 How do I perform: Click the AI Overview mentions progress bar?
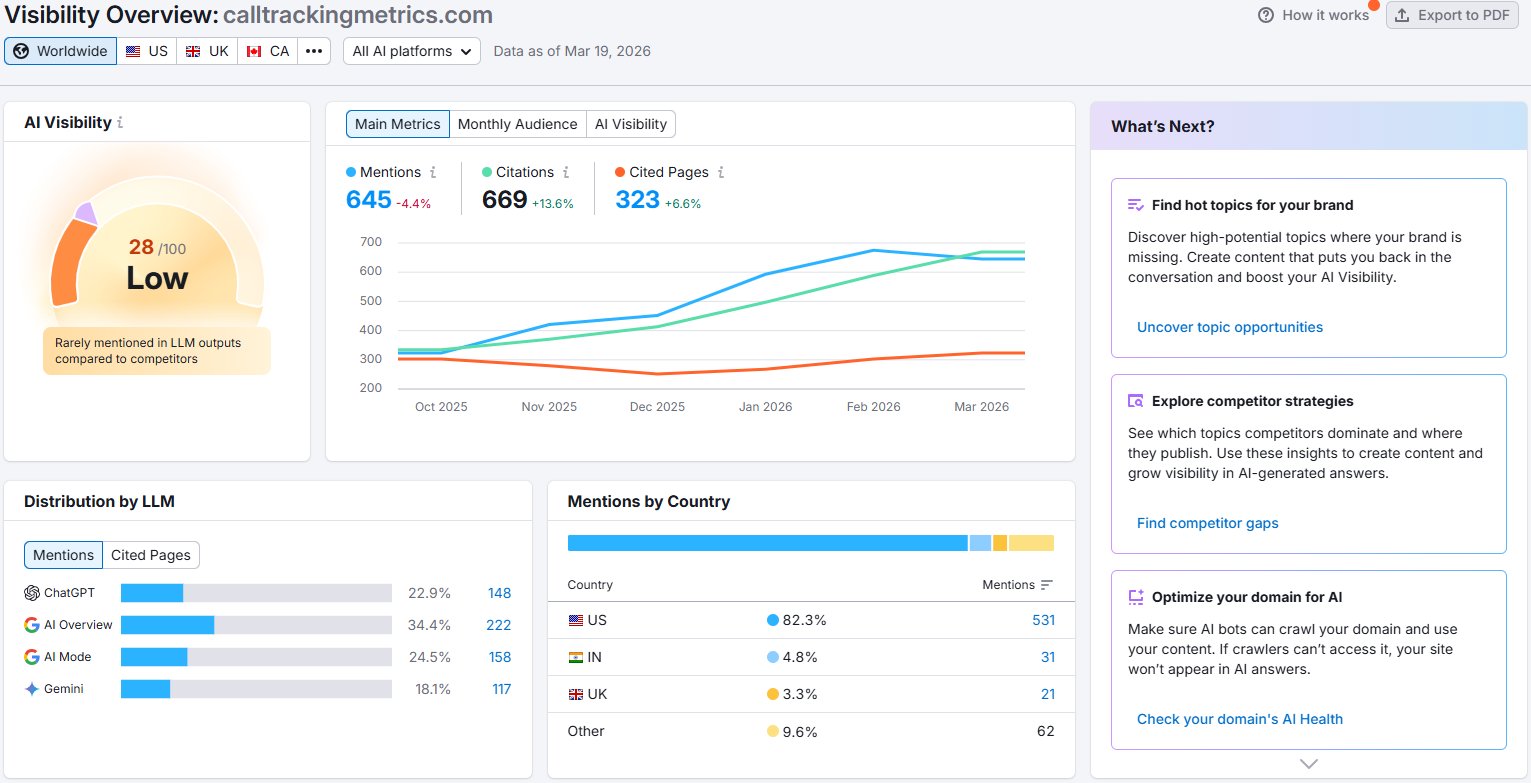coord(256,625)
